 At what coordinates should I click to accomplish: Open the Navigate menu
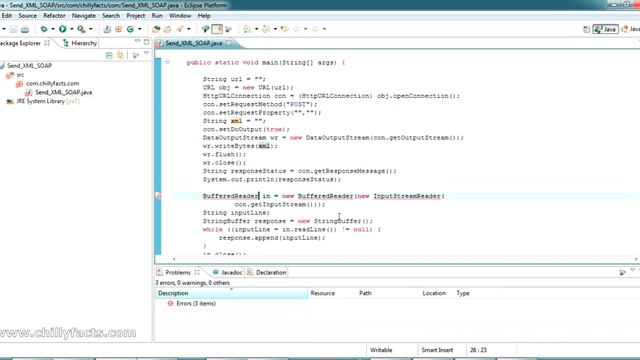click(x=84, y=16)
